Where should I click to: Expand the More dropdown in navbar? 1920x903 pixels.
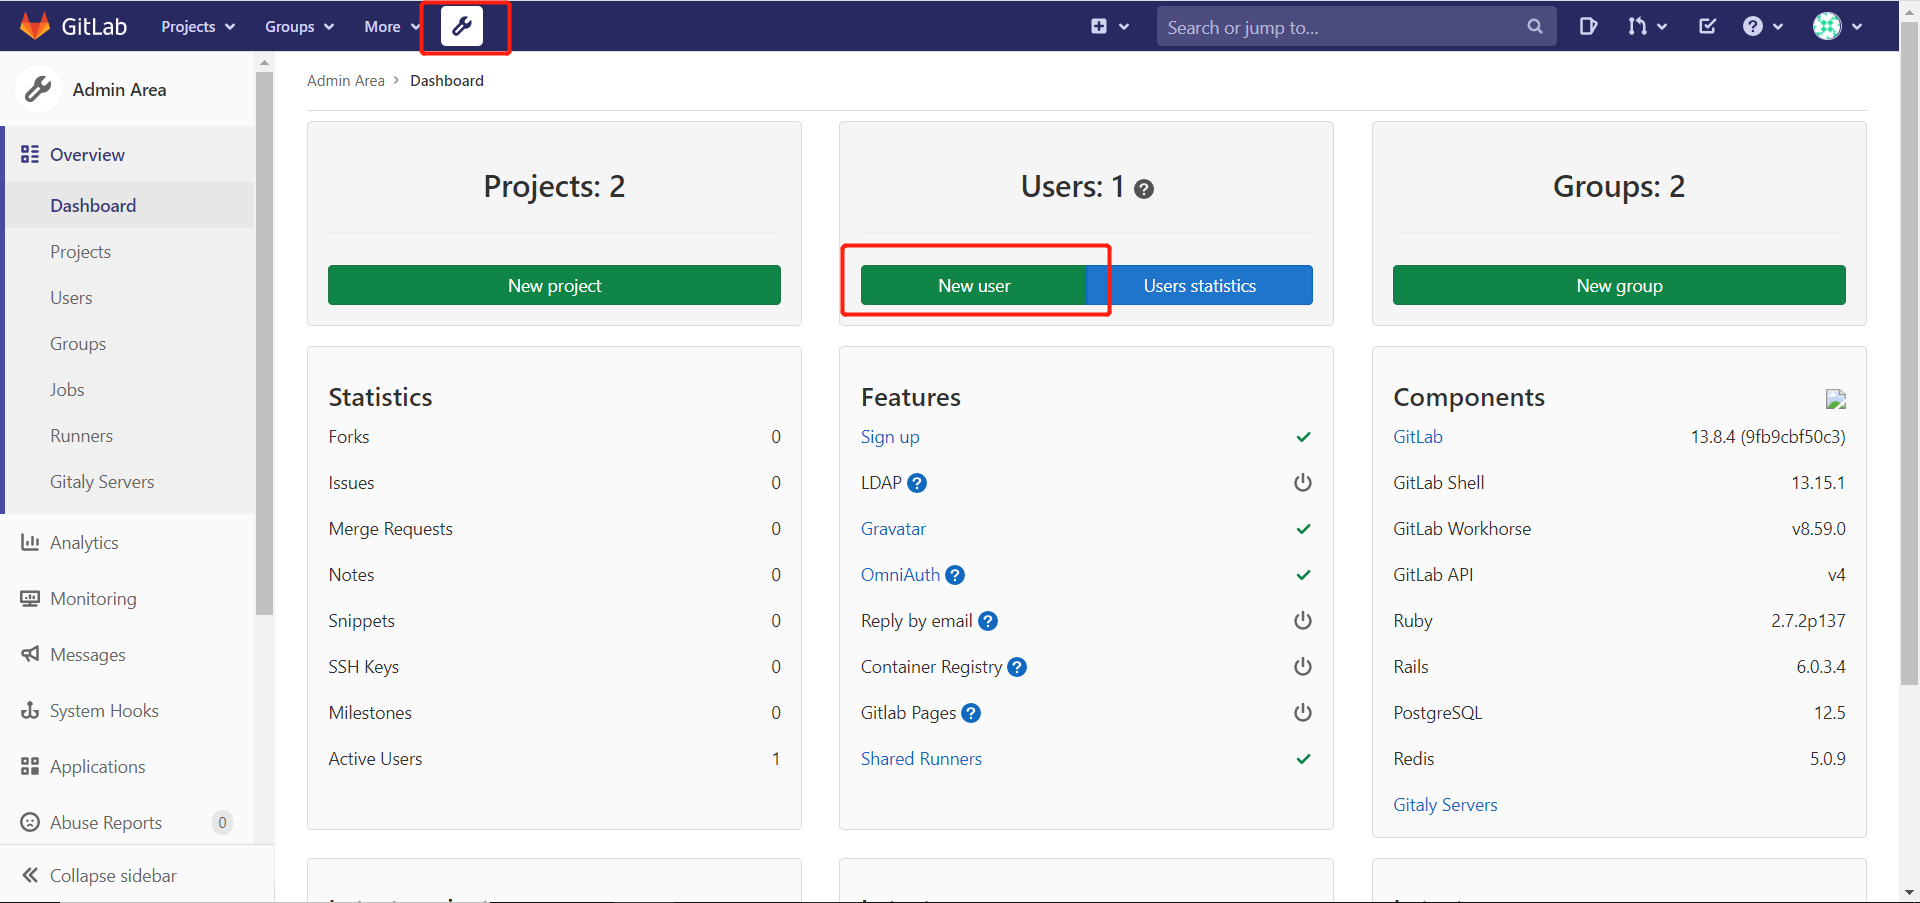click(392, 26)
